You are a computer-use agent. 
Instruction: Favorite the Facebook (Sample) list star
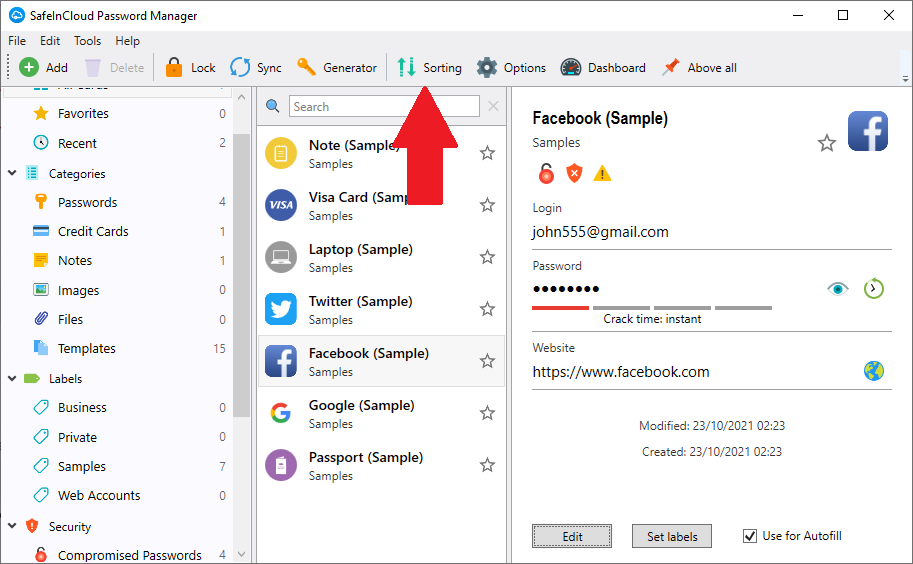487,361
